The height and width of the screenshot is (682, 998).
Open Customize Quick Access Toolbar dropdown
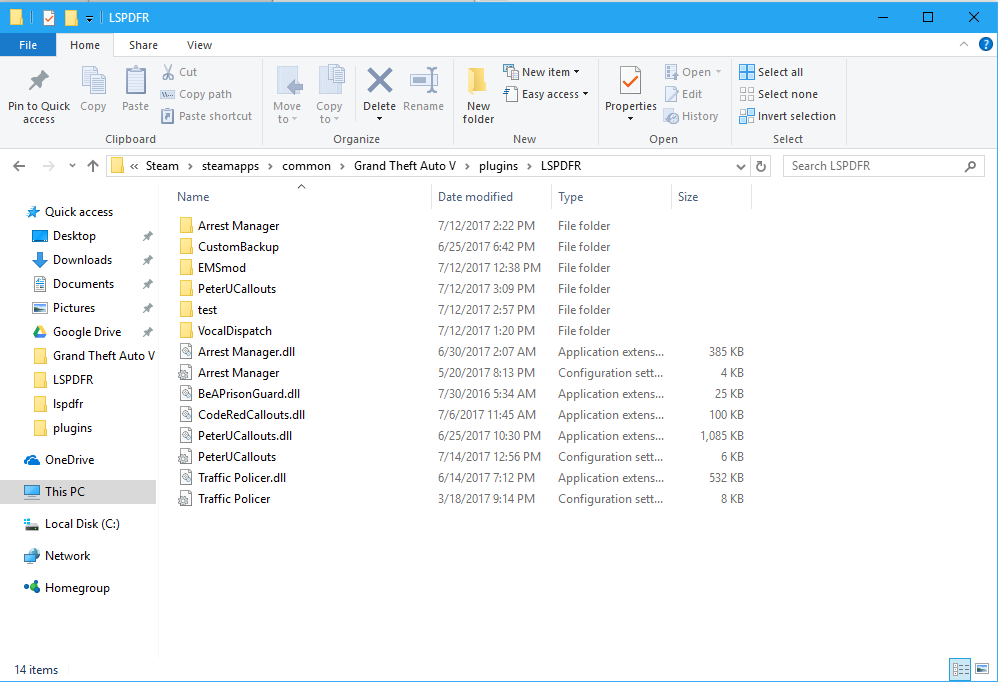pyautogui.click(x=90, y=18)
